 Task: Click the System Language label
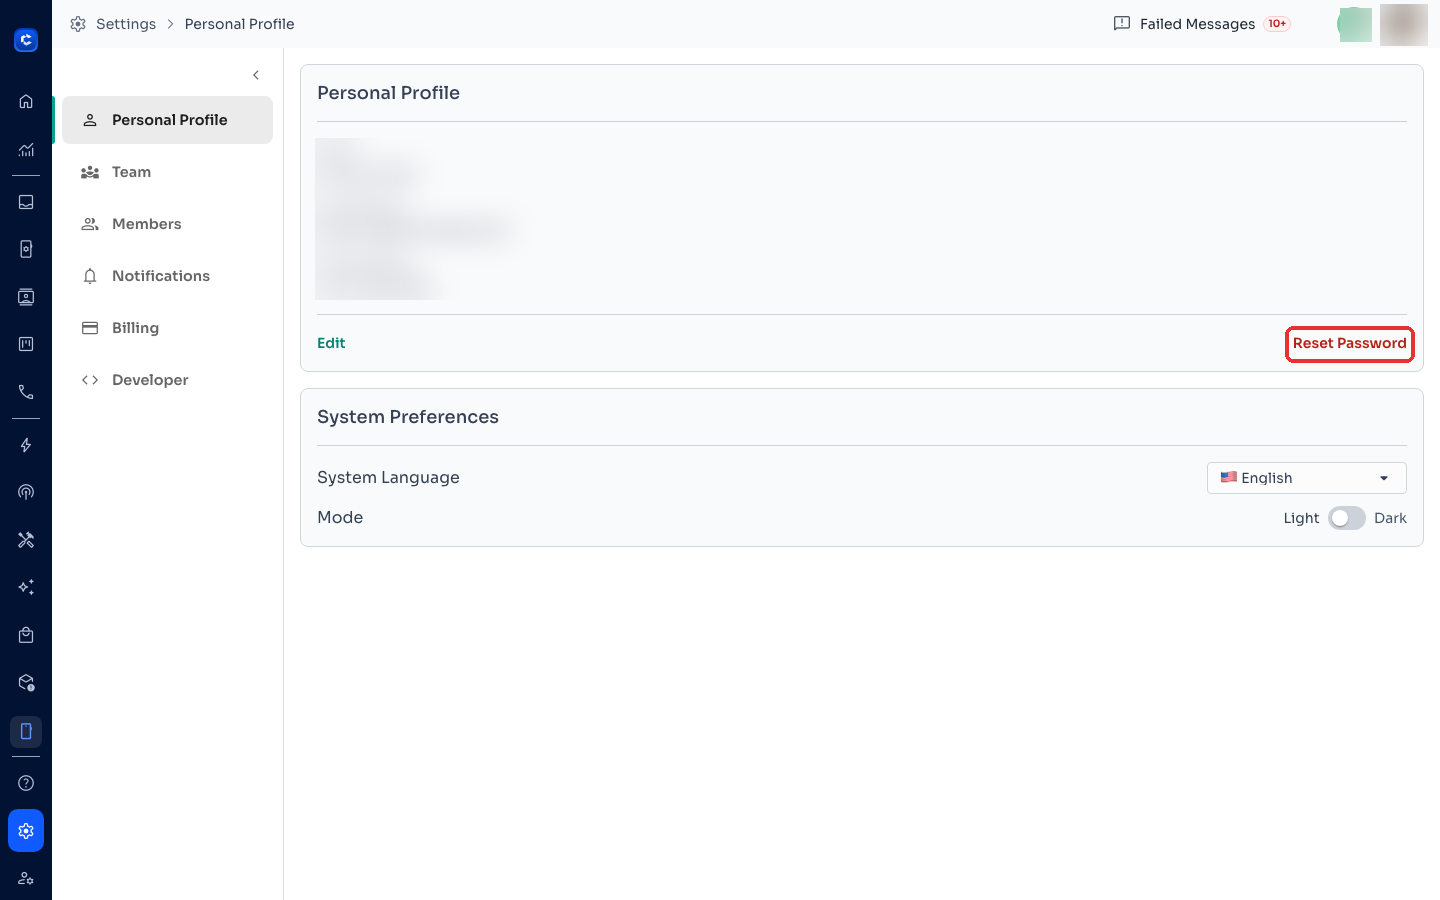388,478
